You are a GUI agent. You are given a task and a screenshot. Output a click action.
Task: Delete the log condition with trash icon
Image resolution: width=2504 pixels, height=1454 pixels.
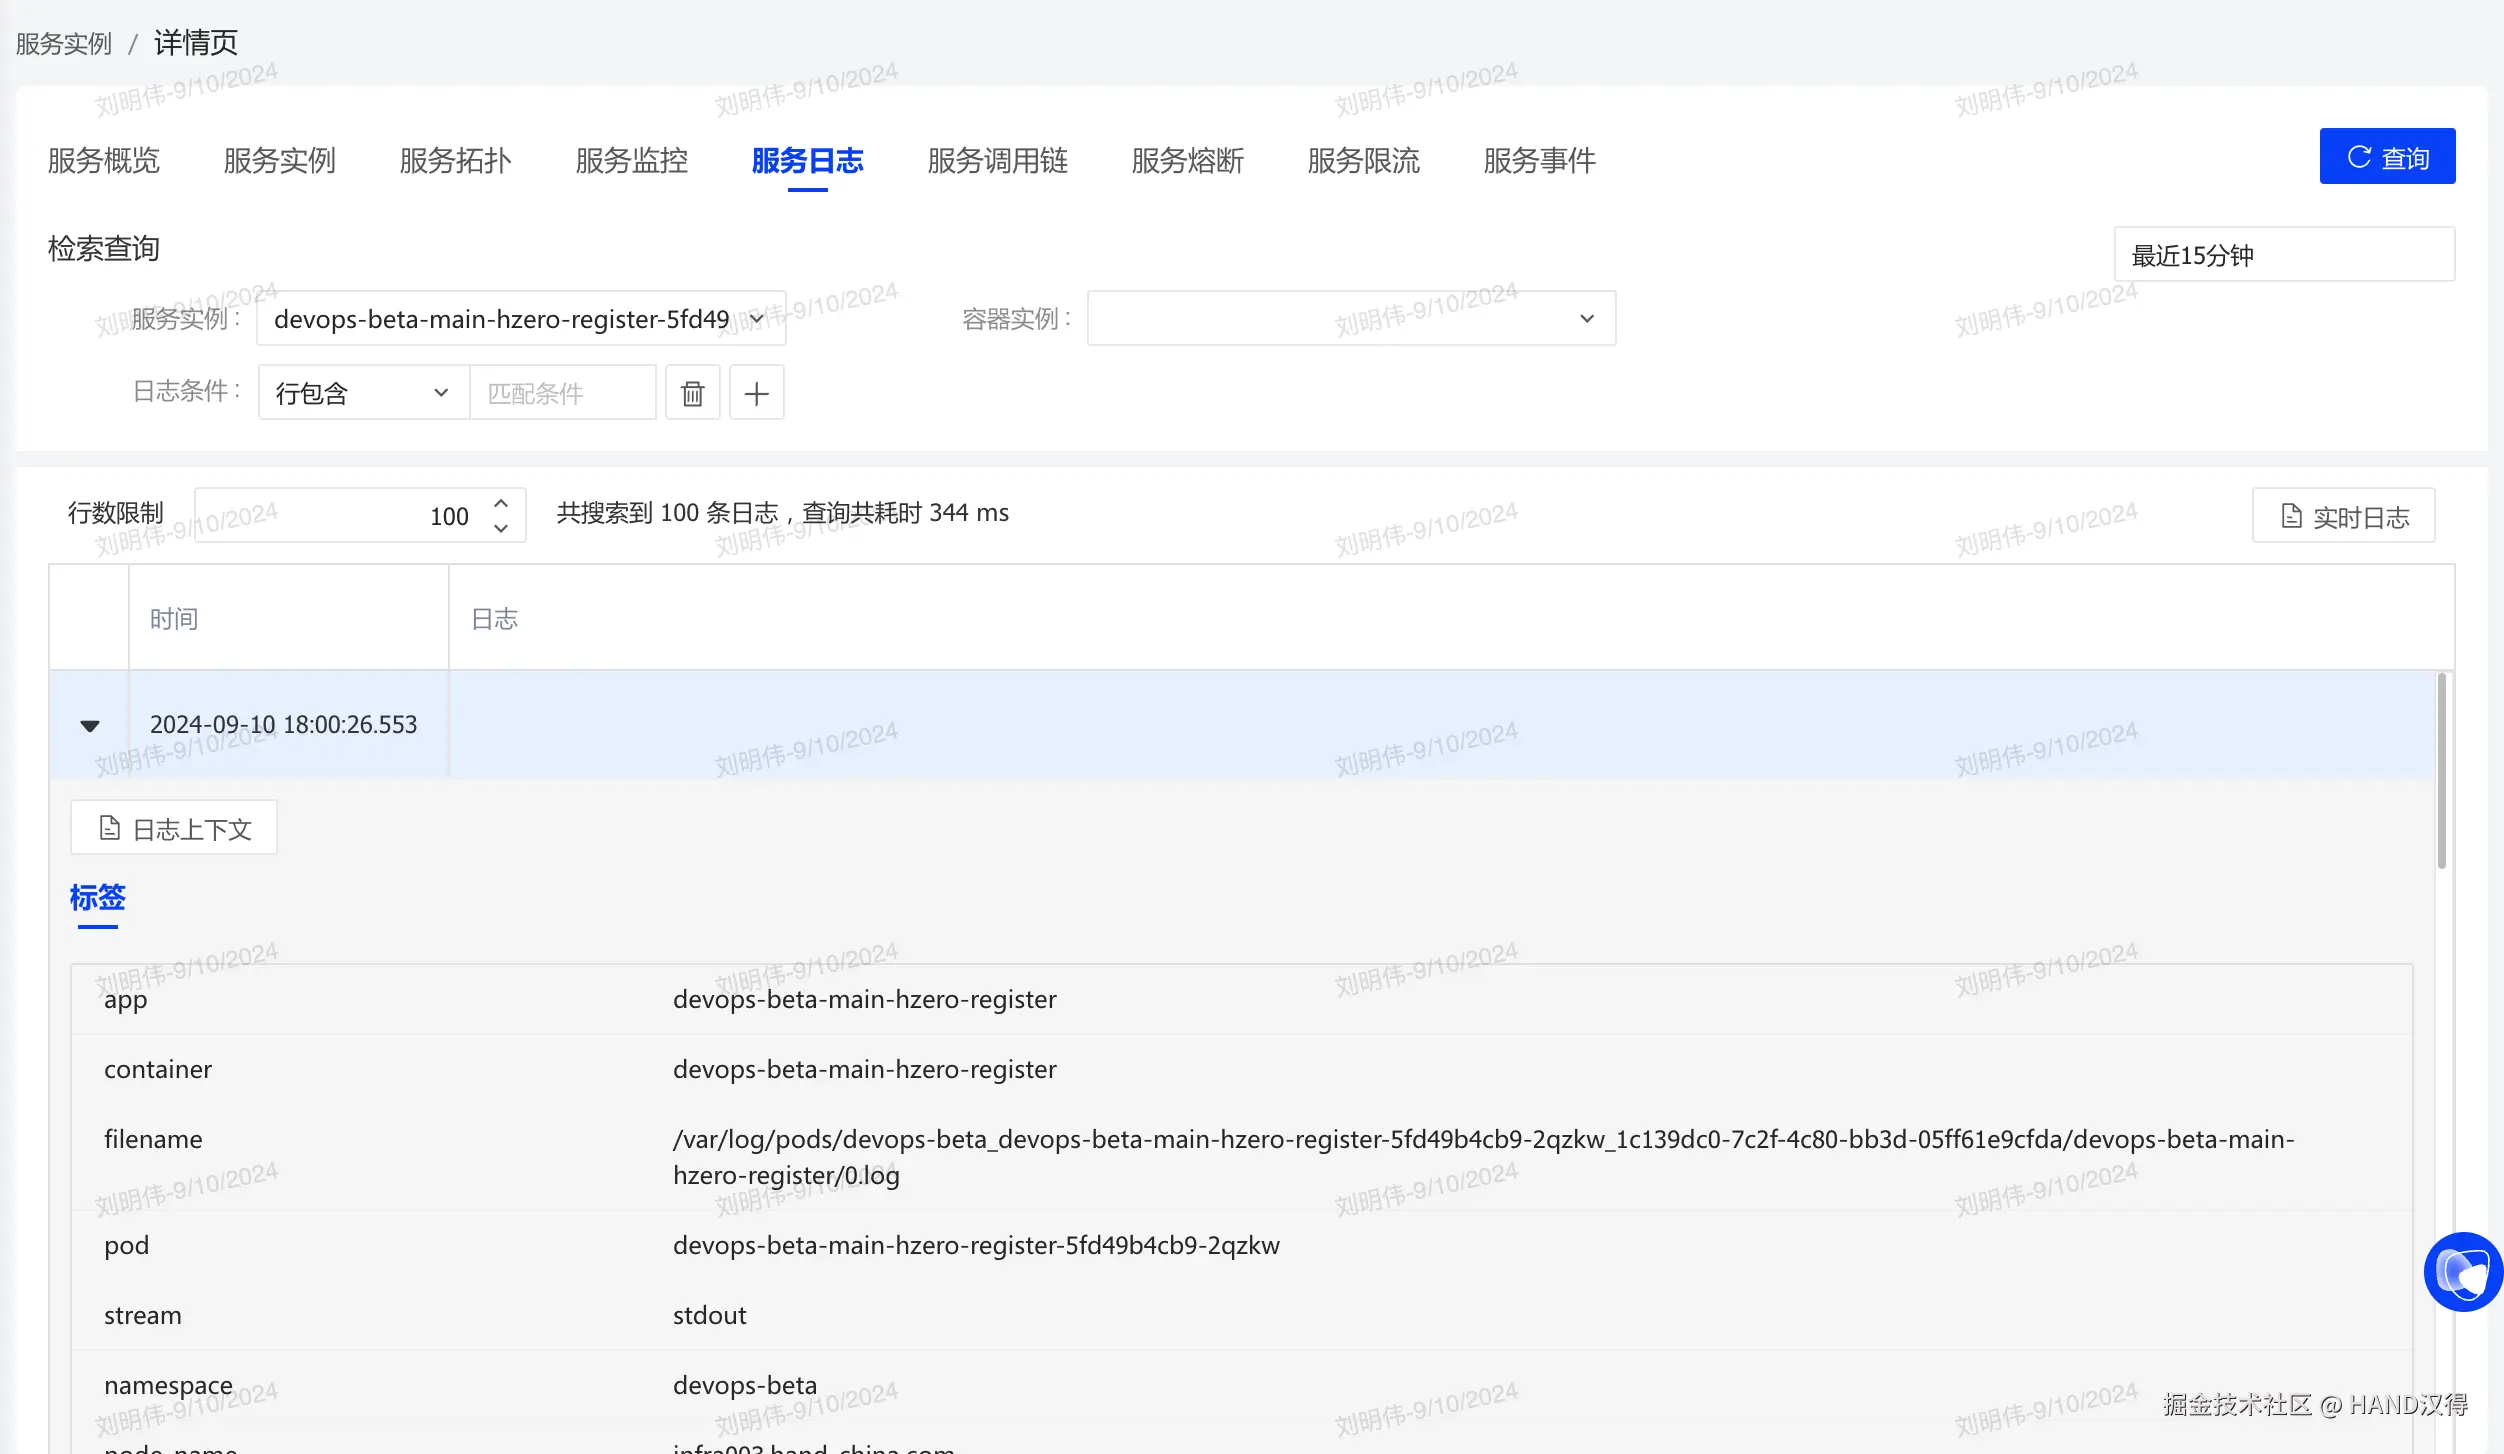coord(692,393)
